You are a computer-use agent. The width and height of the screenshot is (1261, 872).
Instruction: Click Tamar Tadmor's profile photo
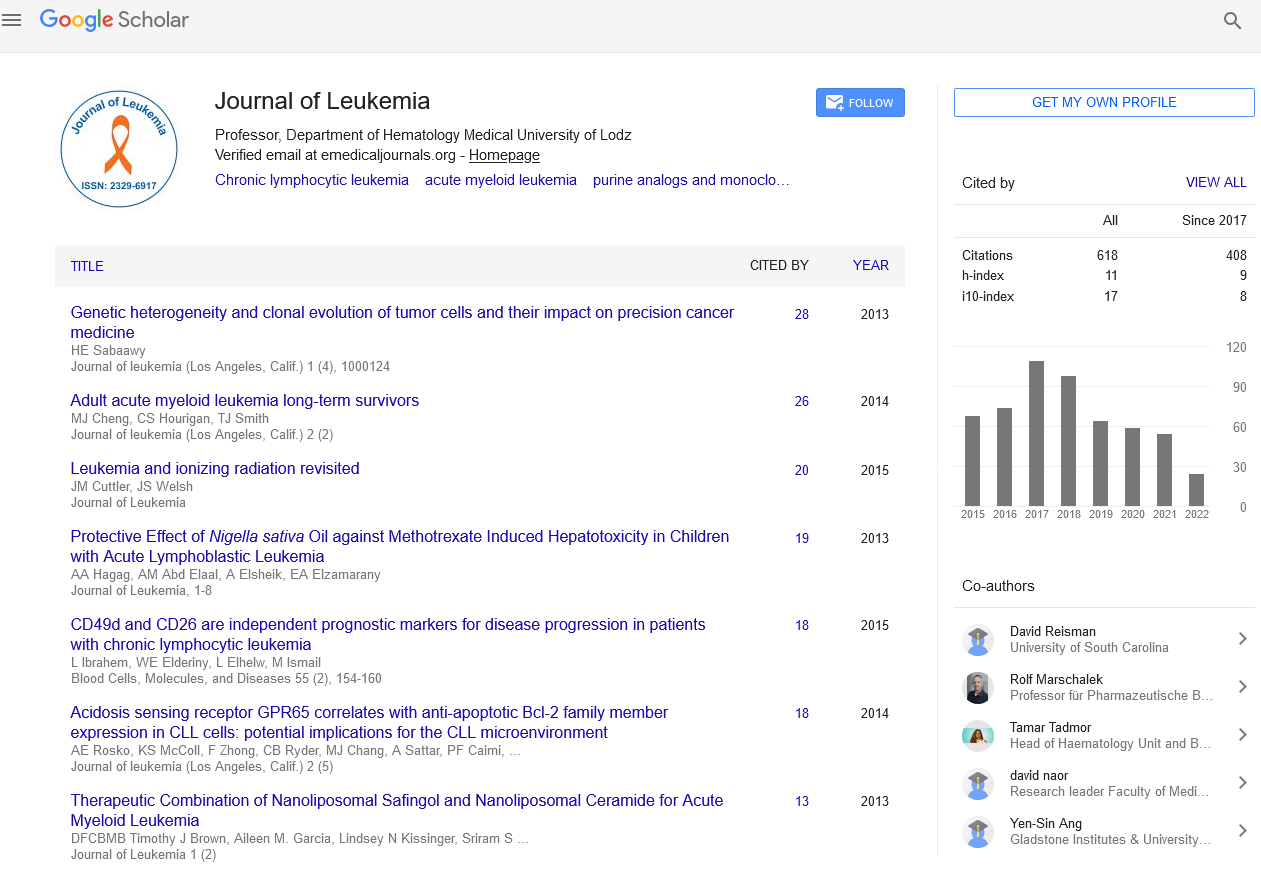pyautogui.click(x=977, y=736)
